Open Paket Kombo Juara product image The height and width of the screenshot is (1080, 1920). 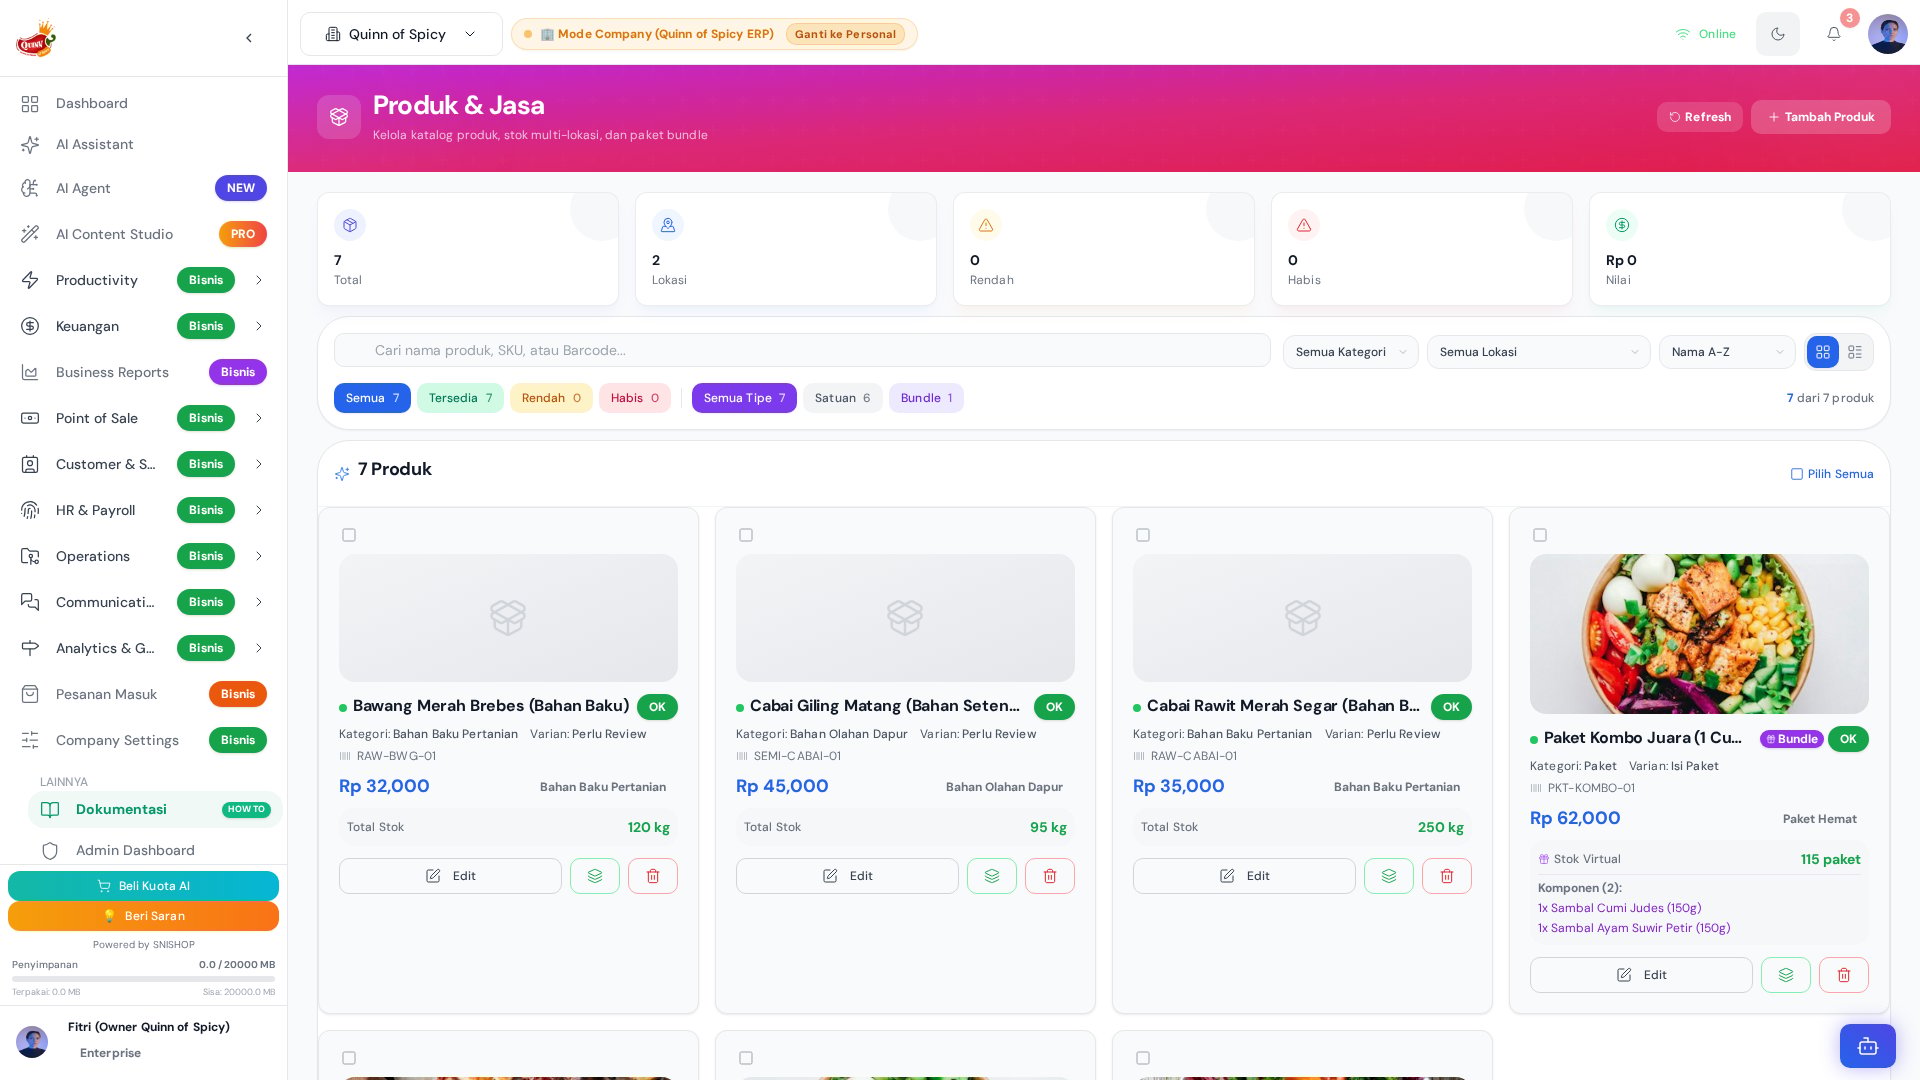coord(1699,634)
